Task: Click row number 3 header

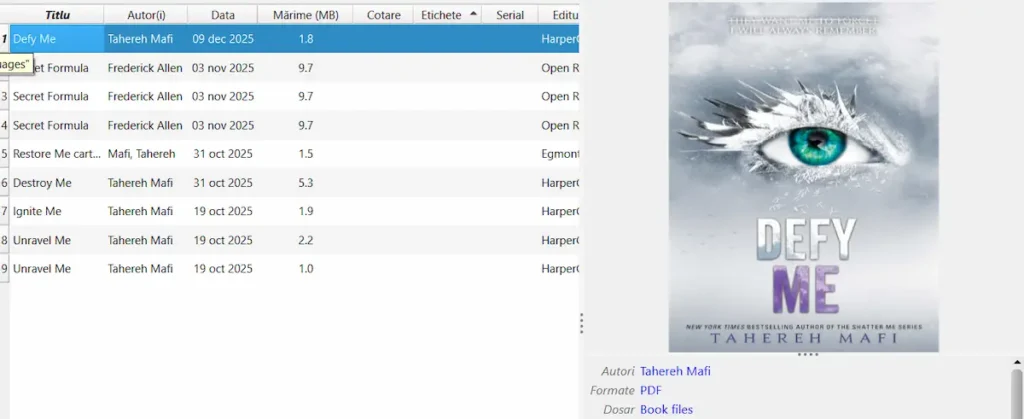Action: [5, 97]
